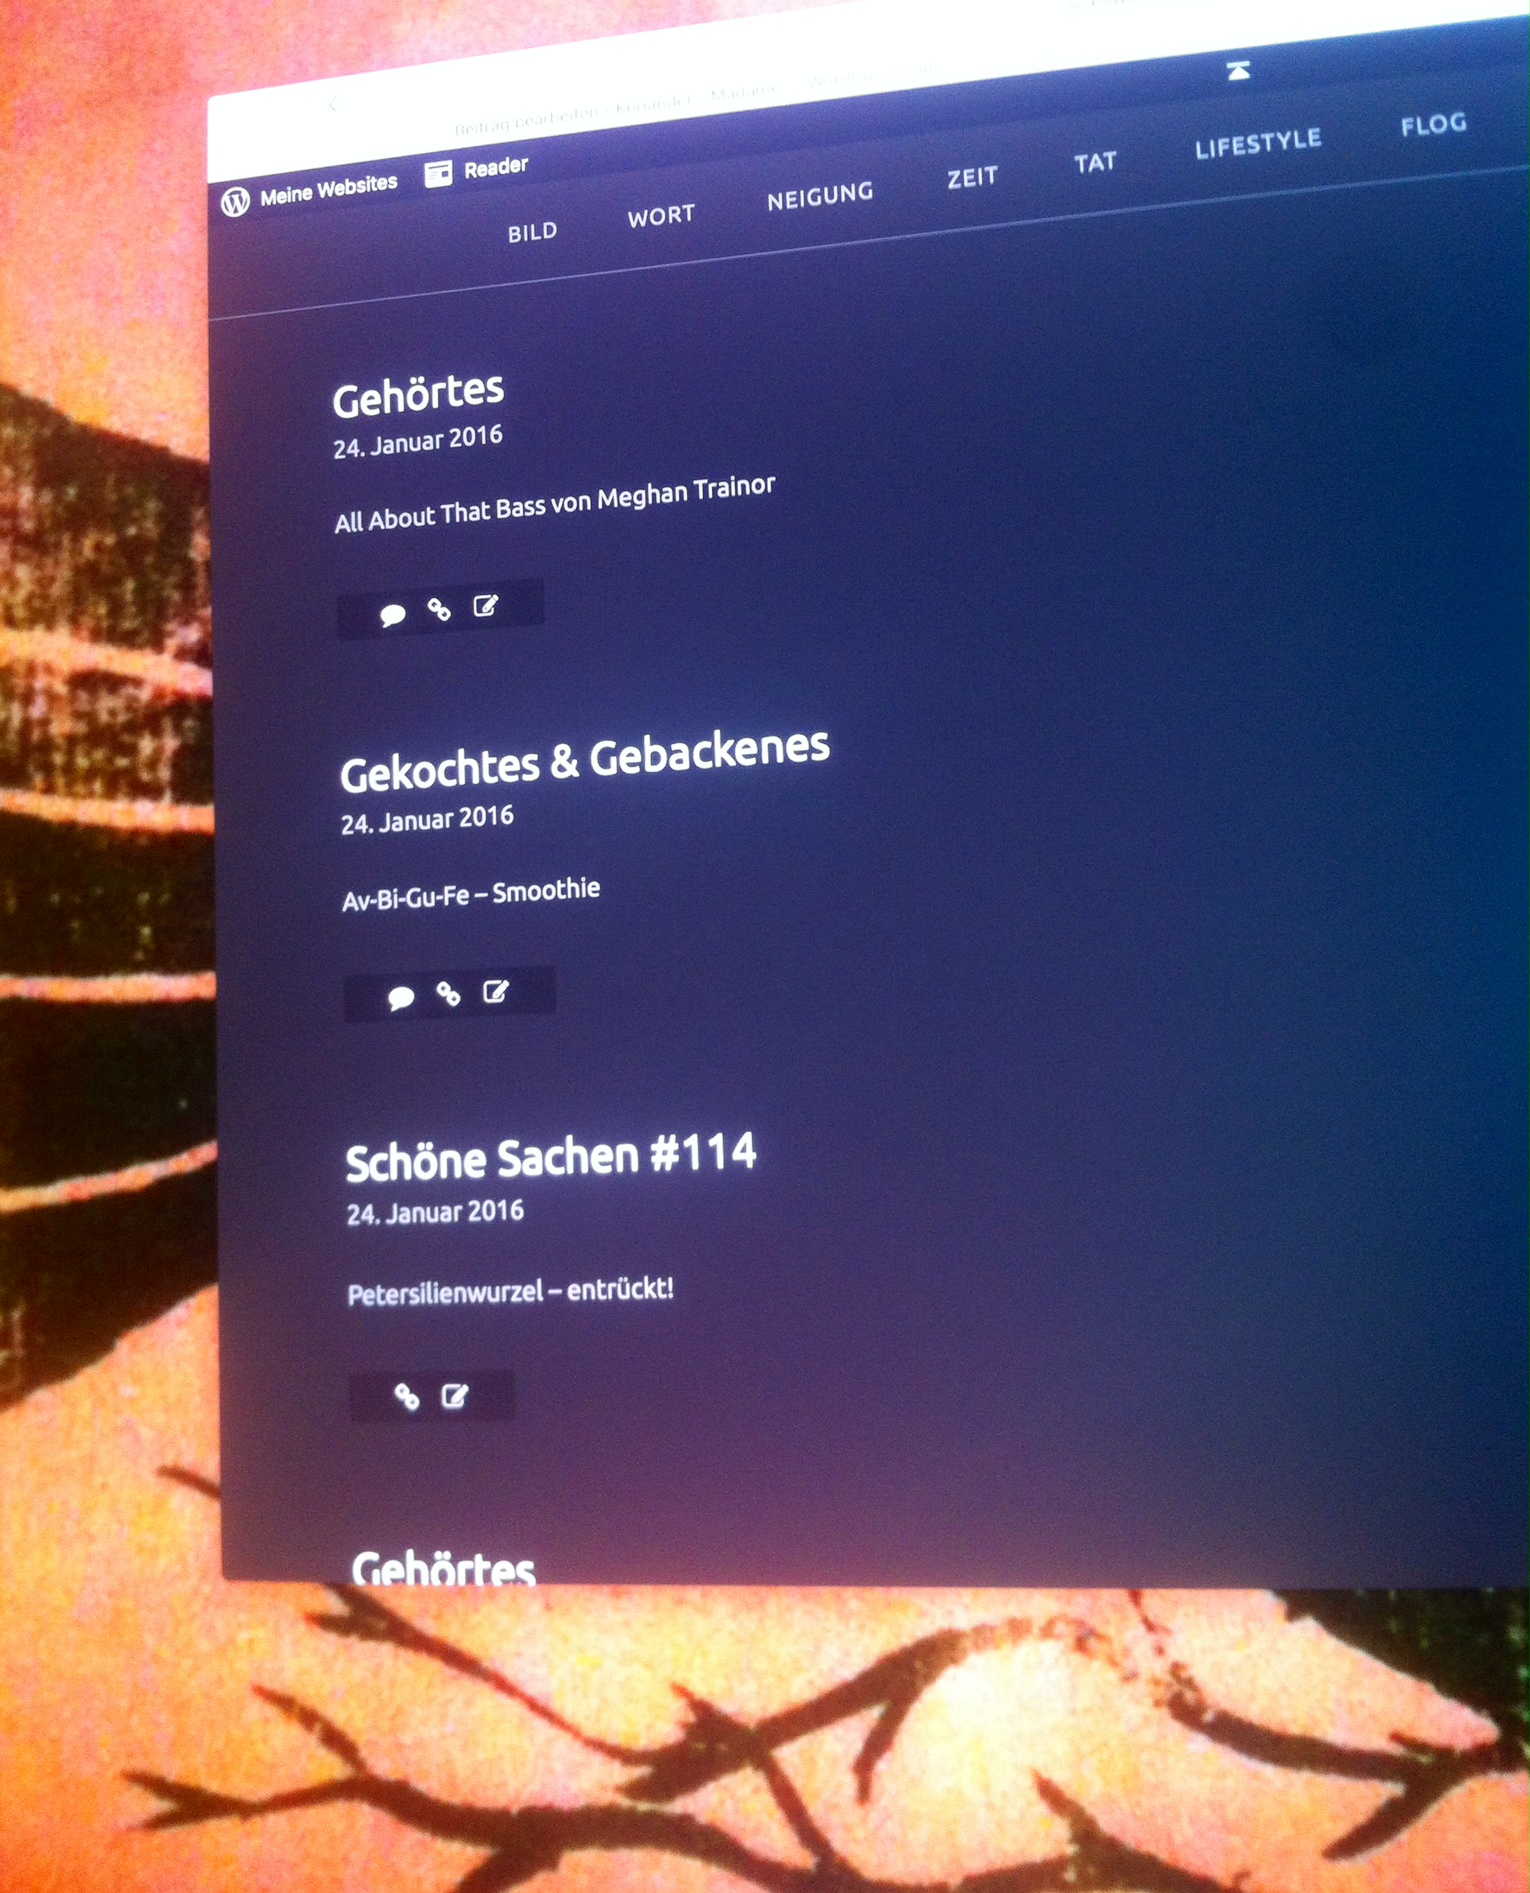Select NEIGUNG in the navigation menu
1530x1893 pixels.
(x=820, y=196)
